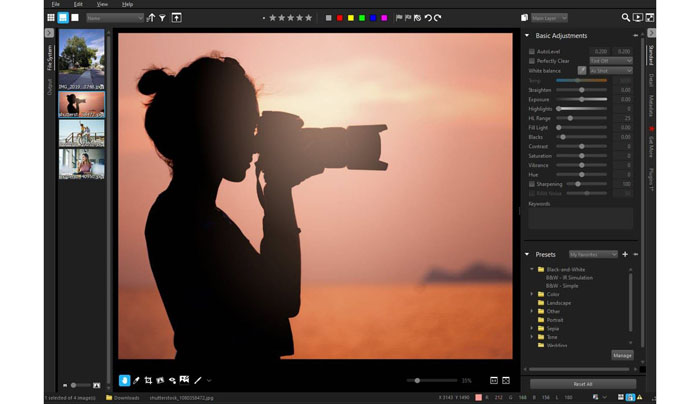Switch to thumbnail grid view
Screen dimensions: 700x404
click(50, 17)
